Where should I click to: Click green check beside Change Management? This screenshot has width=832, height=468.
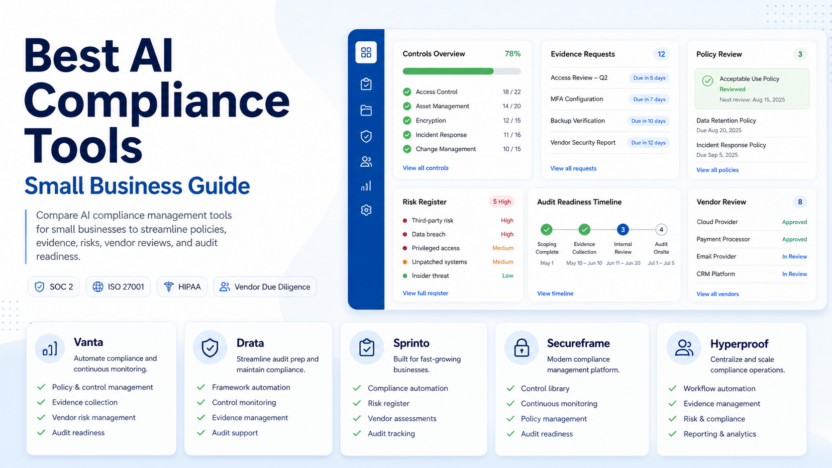[x=407, y=149]
